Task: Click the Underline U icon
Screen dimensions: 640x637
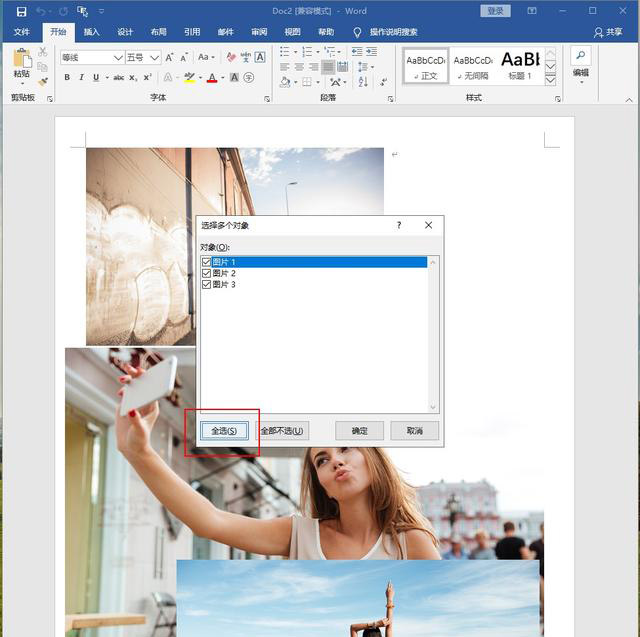Action: (95, 77)
